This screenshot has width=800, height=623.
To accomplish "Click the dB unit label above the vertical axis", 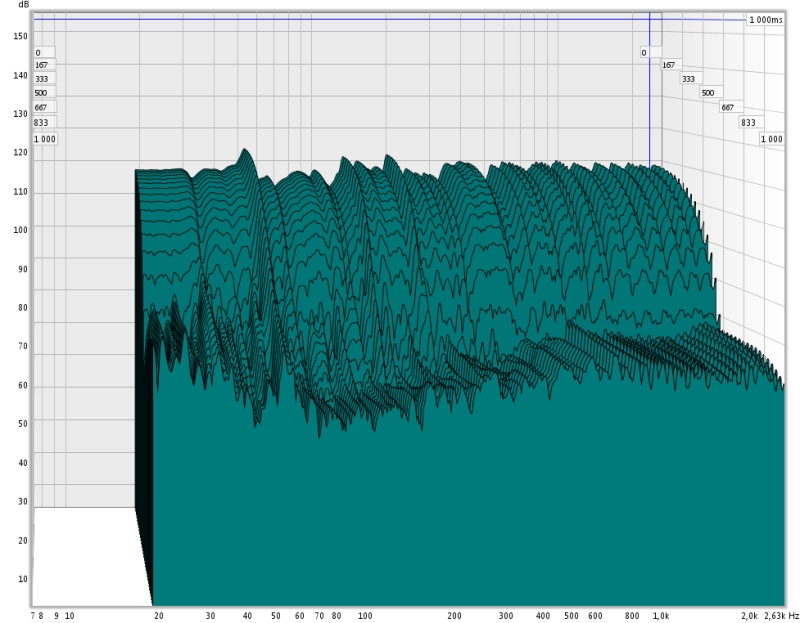I will pyautogui.click(x=23, y=5).
